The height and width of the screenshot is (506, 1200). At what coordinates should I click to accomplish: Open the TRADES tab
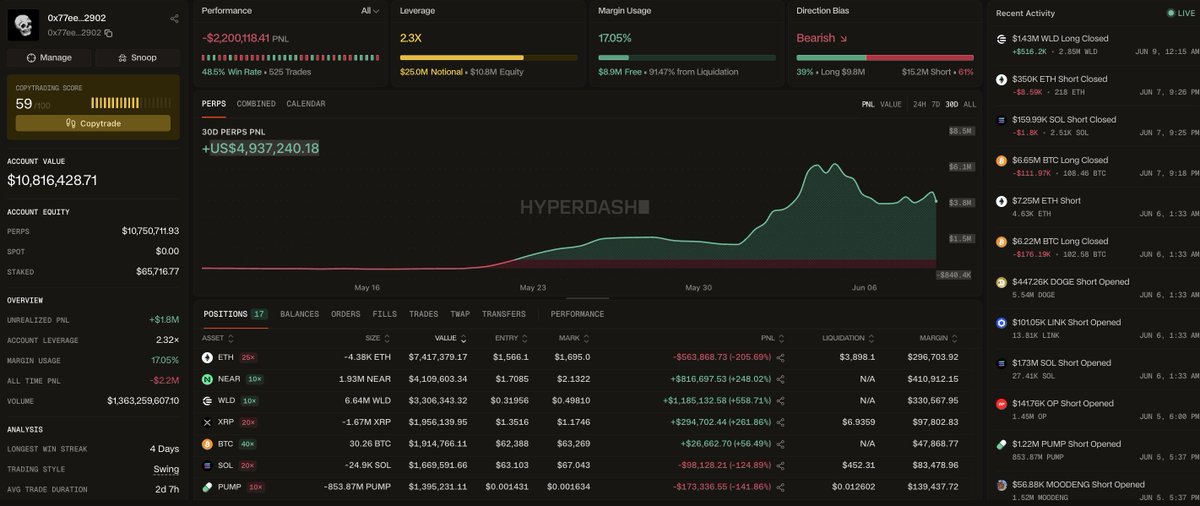tap(423, 314)
